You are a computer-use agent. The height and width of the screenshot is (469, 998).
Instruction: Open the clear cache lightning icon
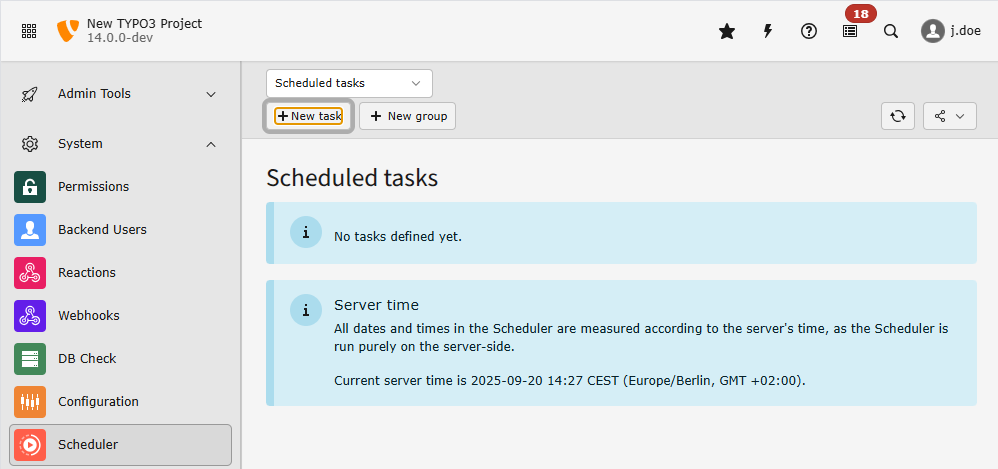(x=768, y=31)
